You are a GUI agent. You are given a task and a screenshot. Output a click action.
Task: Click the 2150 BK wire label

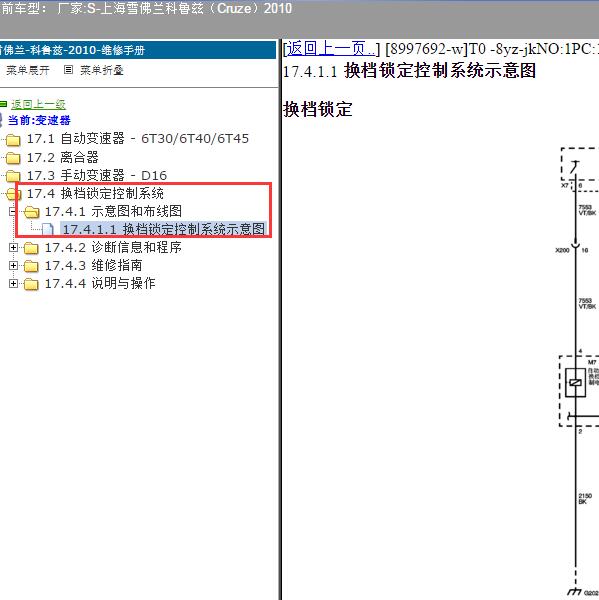[585, 499]
